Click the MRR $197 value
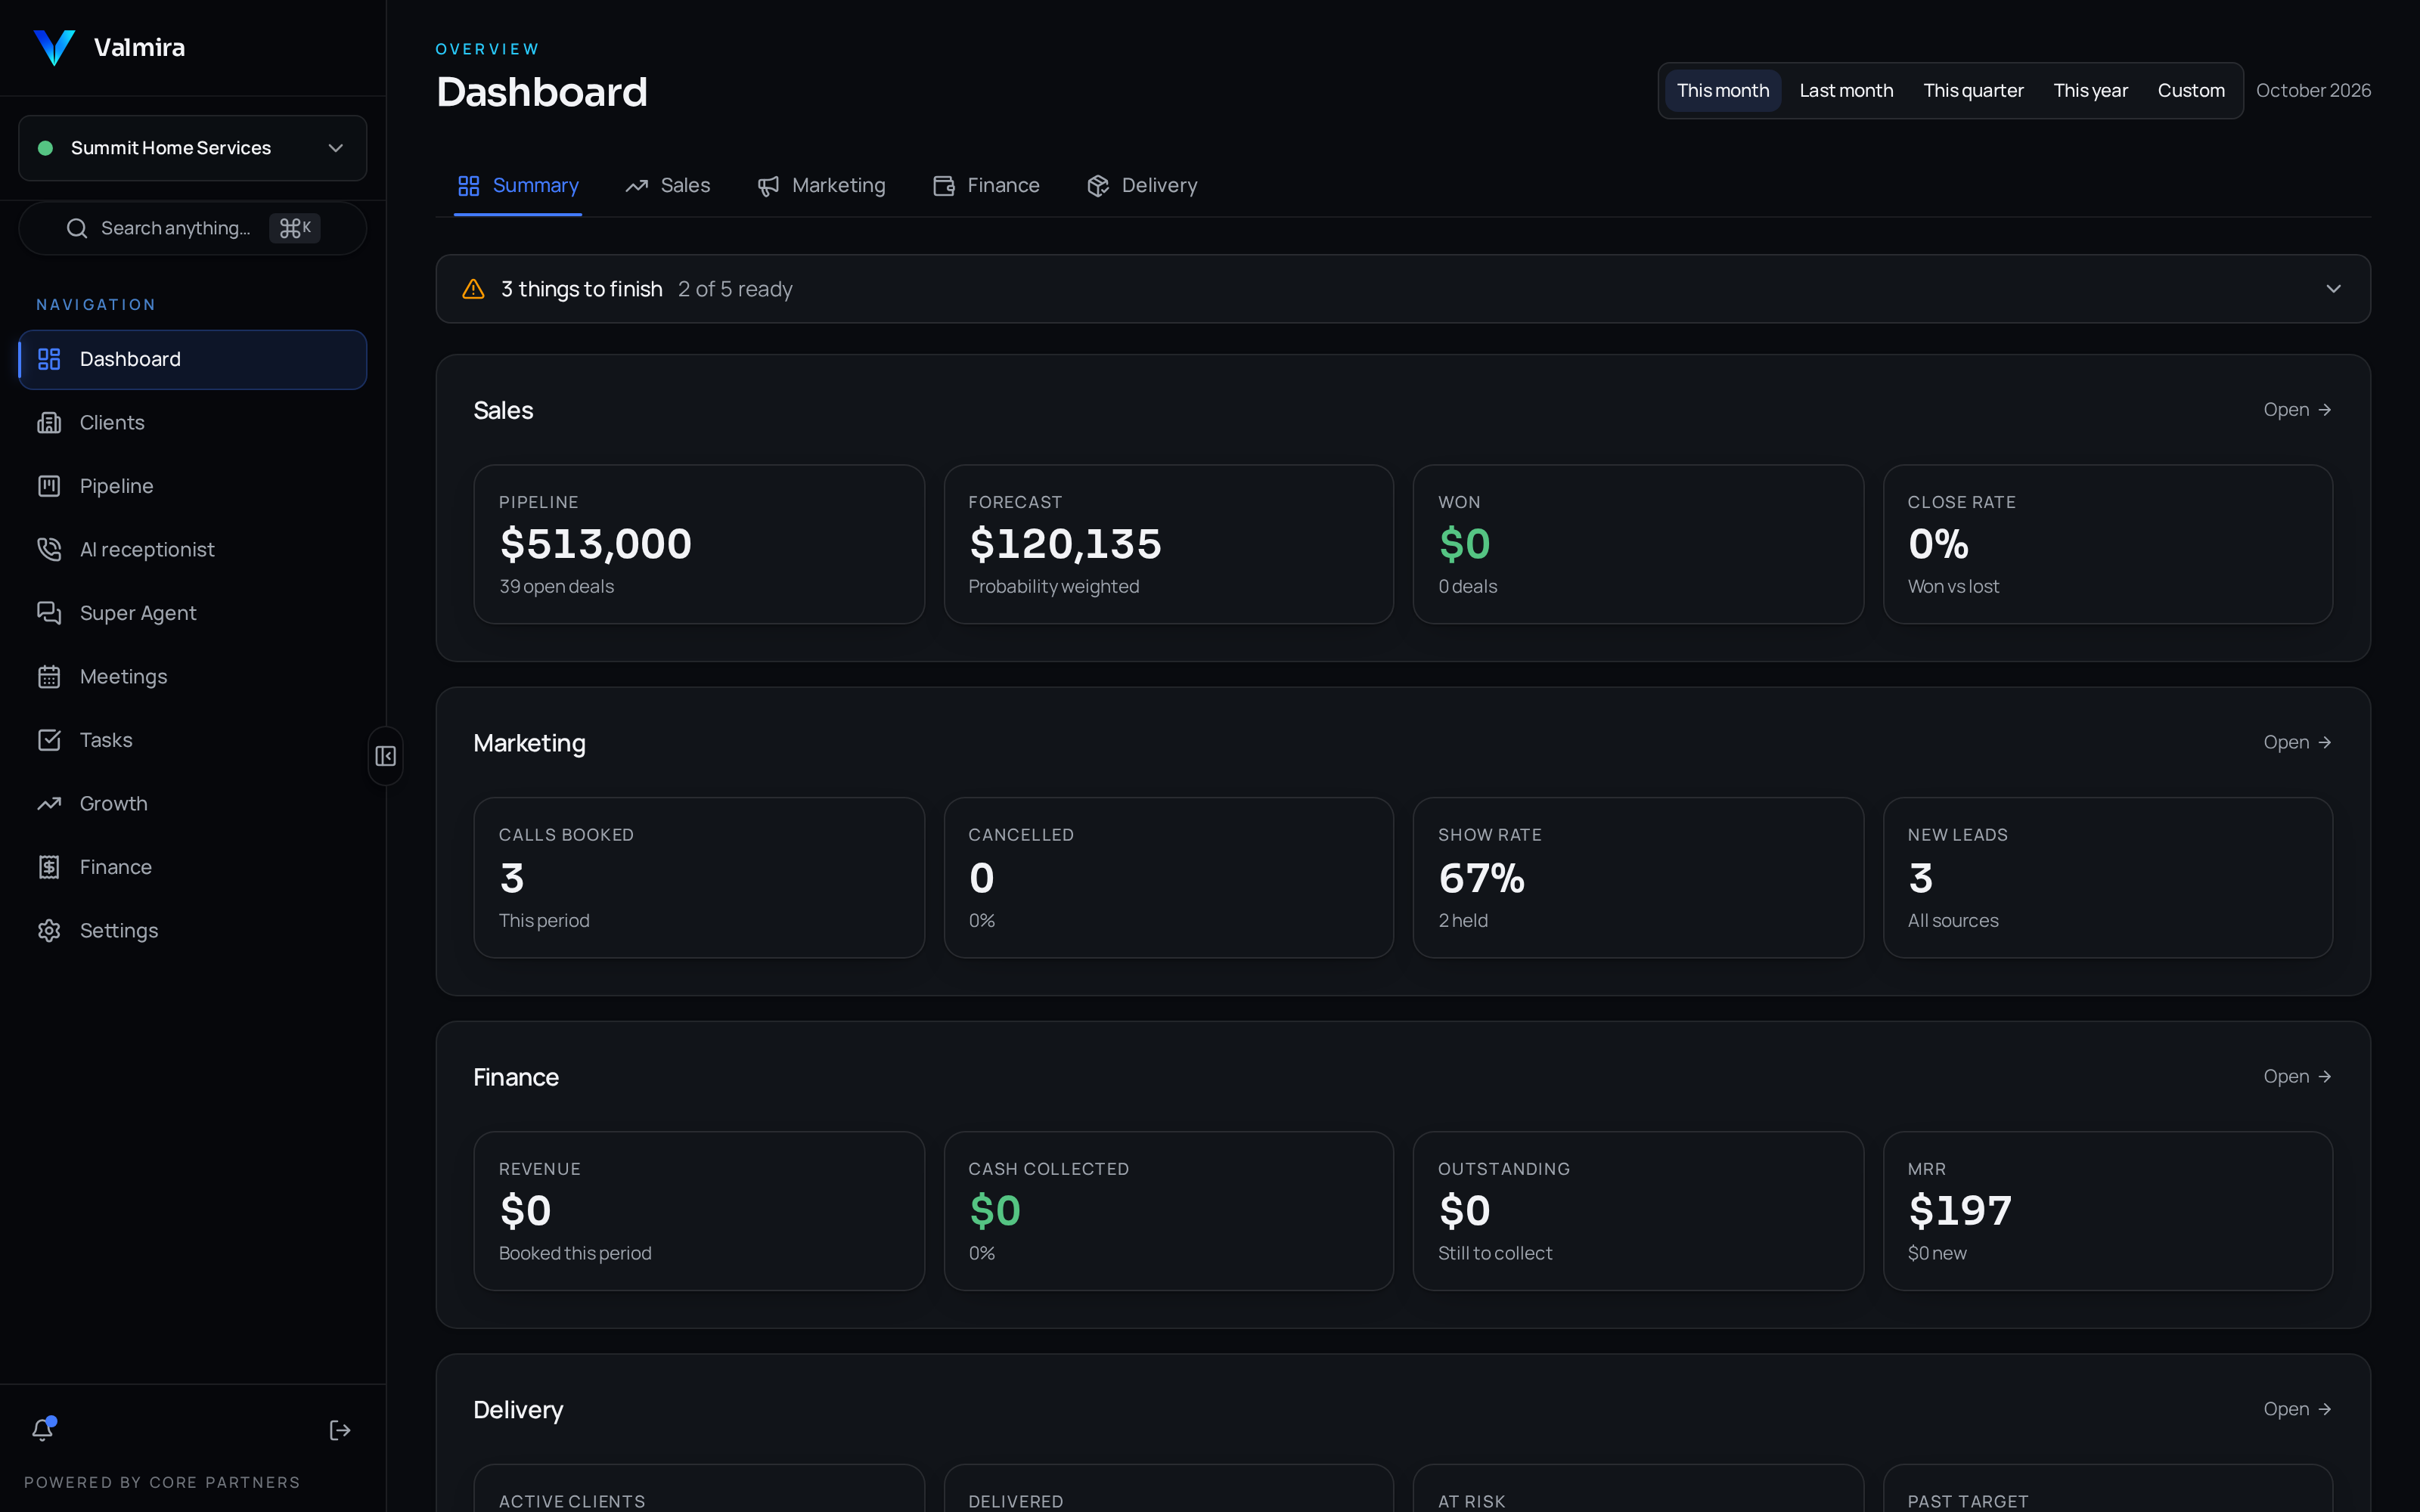This screenshot has width=2420, height=1512. [x=1959, y=1211]
